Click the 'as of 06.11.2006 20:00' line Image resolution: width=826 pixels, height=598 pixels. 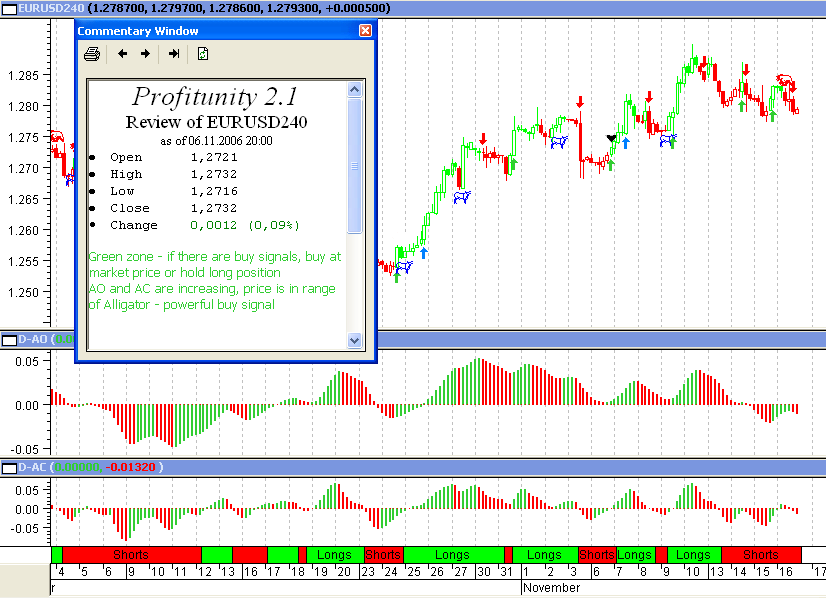[216, 141]
